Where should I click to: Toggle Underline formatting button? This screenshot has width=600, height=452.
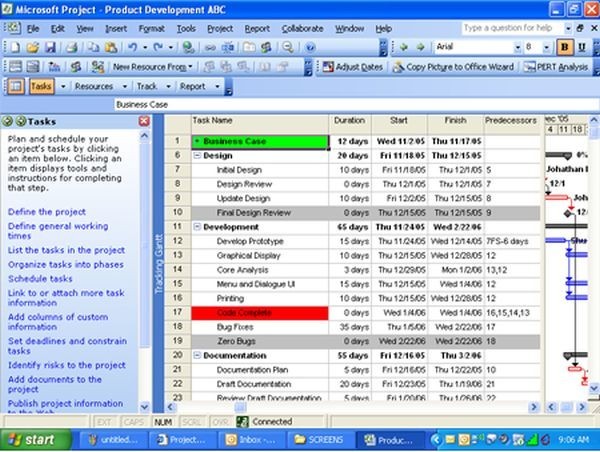pyautogui.click(x=581, y=47)
